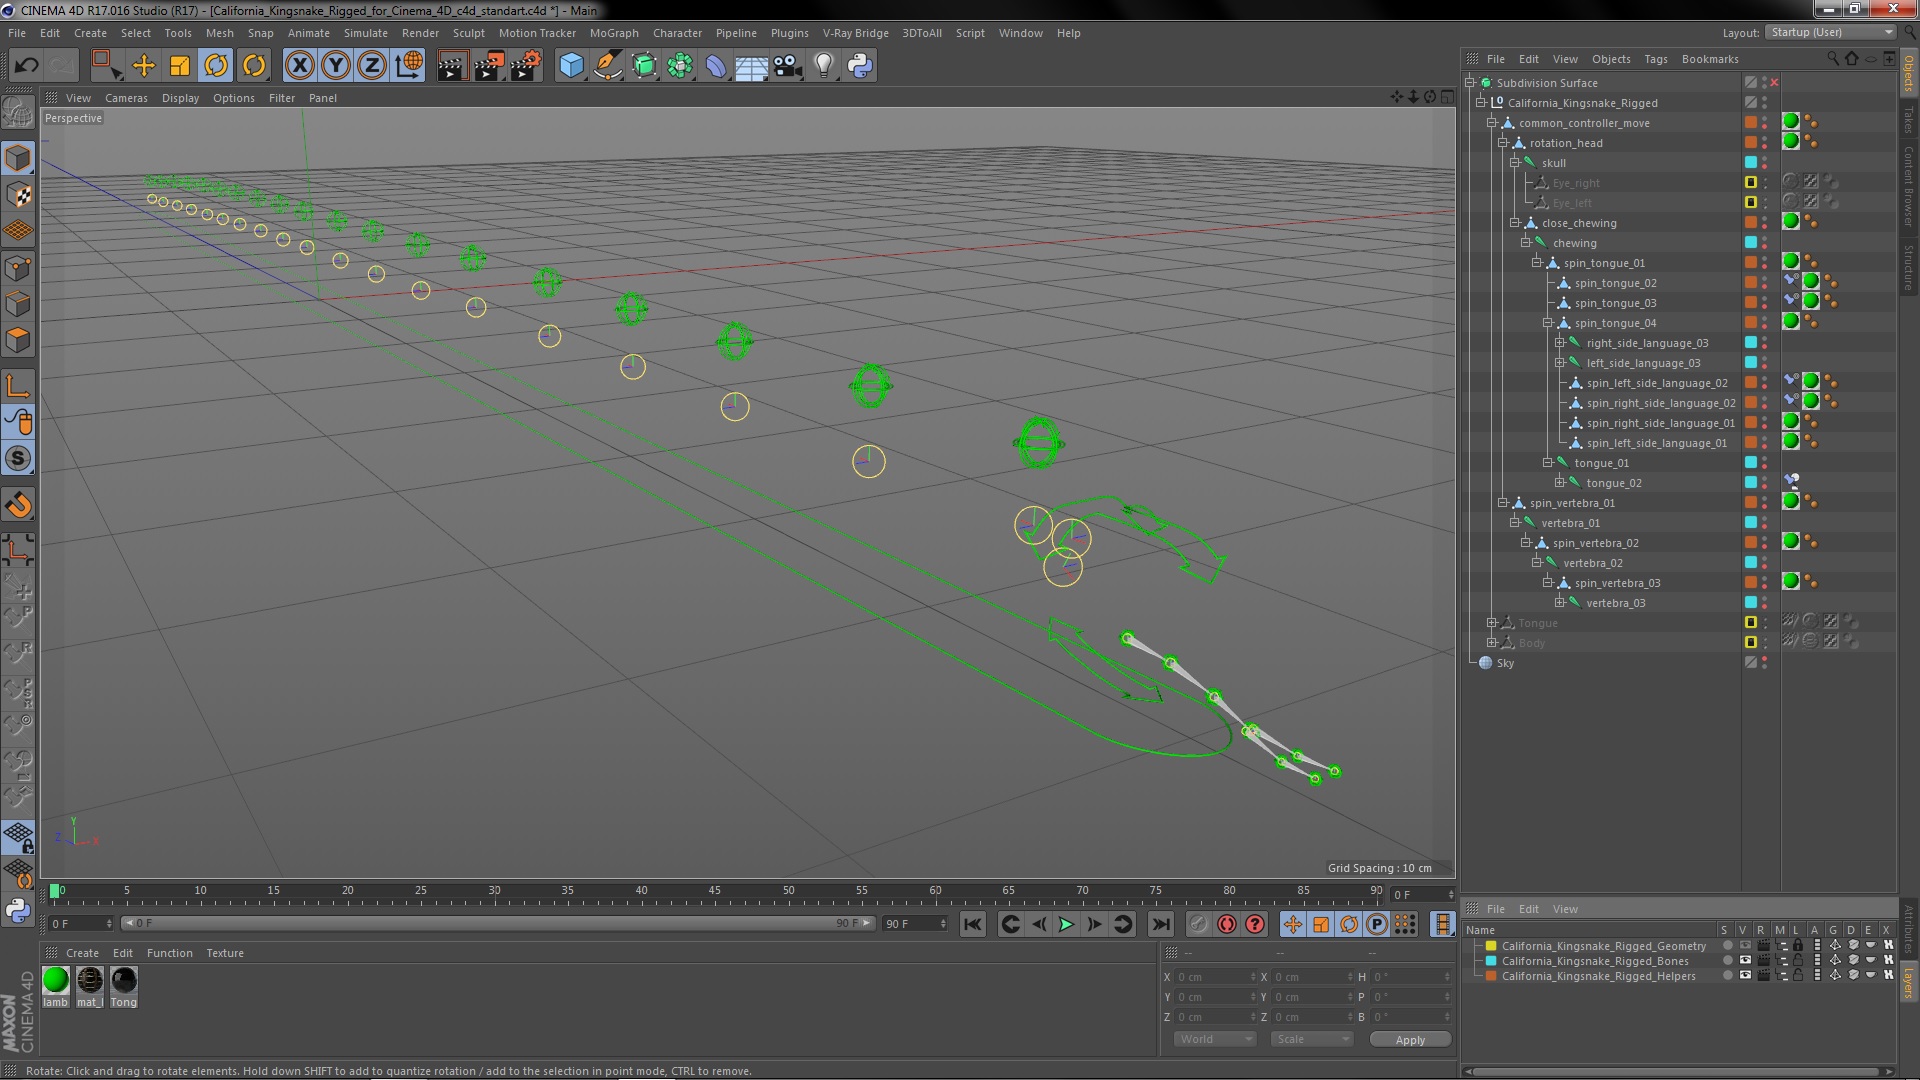Image resolution: width=1920 pixels, height=1080 pixels.
Task: Go to start of timeline
Action: 972,924
